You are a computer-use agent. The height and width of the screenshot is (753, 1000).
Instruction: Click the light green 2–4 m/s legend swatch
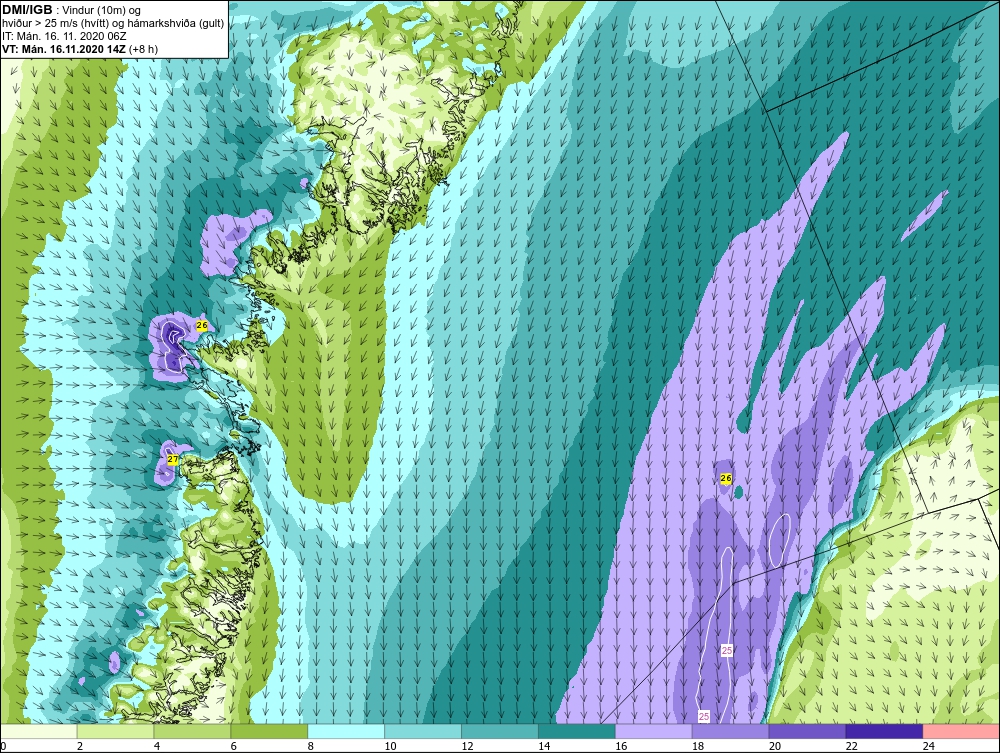[x=115, y=731]
